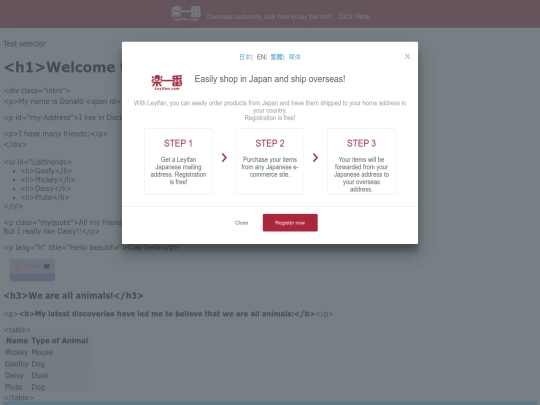Switch to Traditional Chinese (繁體)

click(x=276, y=57)
